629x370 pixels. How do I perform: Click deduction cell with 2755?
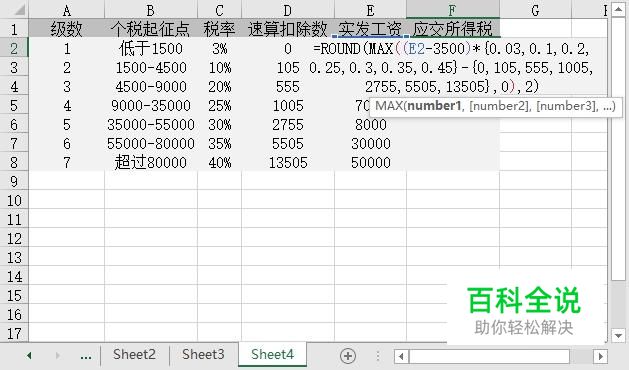point(288,124)
